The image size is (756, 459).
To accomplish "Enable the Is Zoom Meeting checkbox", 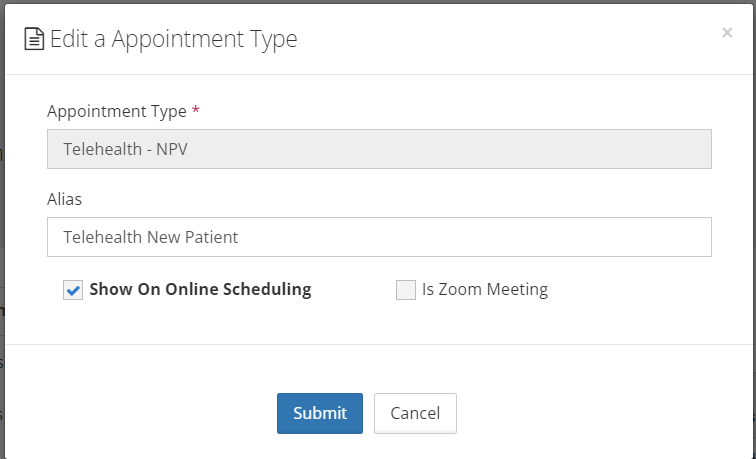I will coord(405,290).
